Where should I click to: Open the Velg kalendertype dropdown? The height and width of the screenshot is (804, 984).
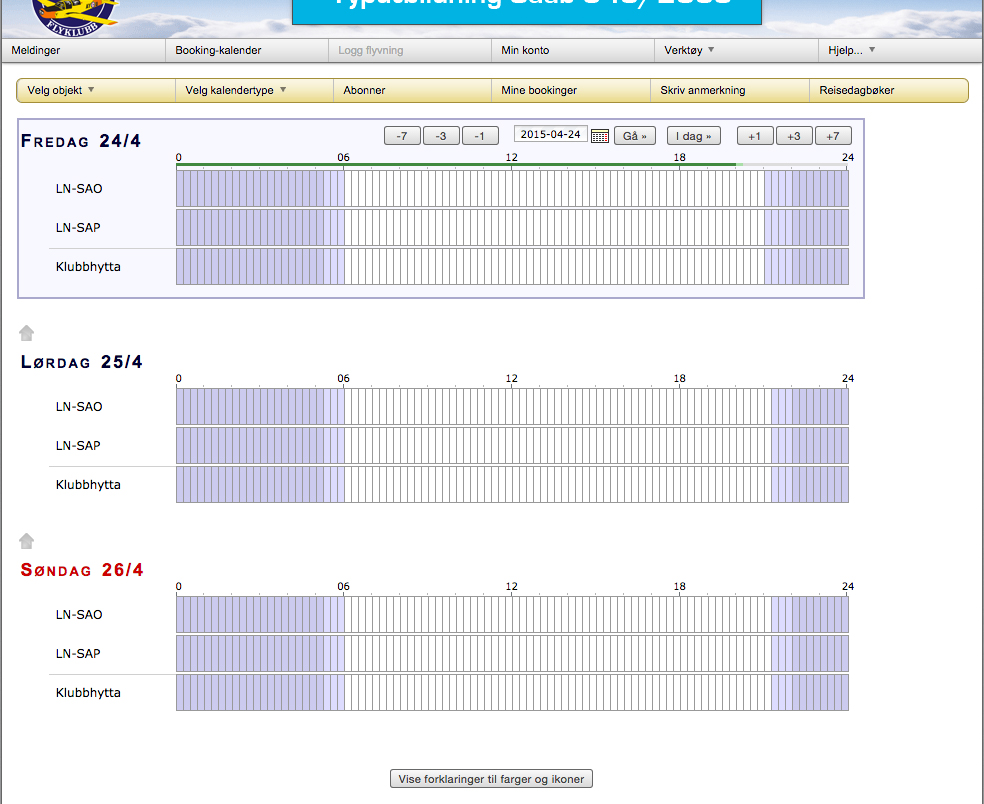(x=235, y=90)
